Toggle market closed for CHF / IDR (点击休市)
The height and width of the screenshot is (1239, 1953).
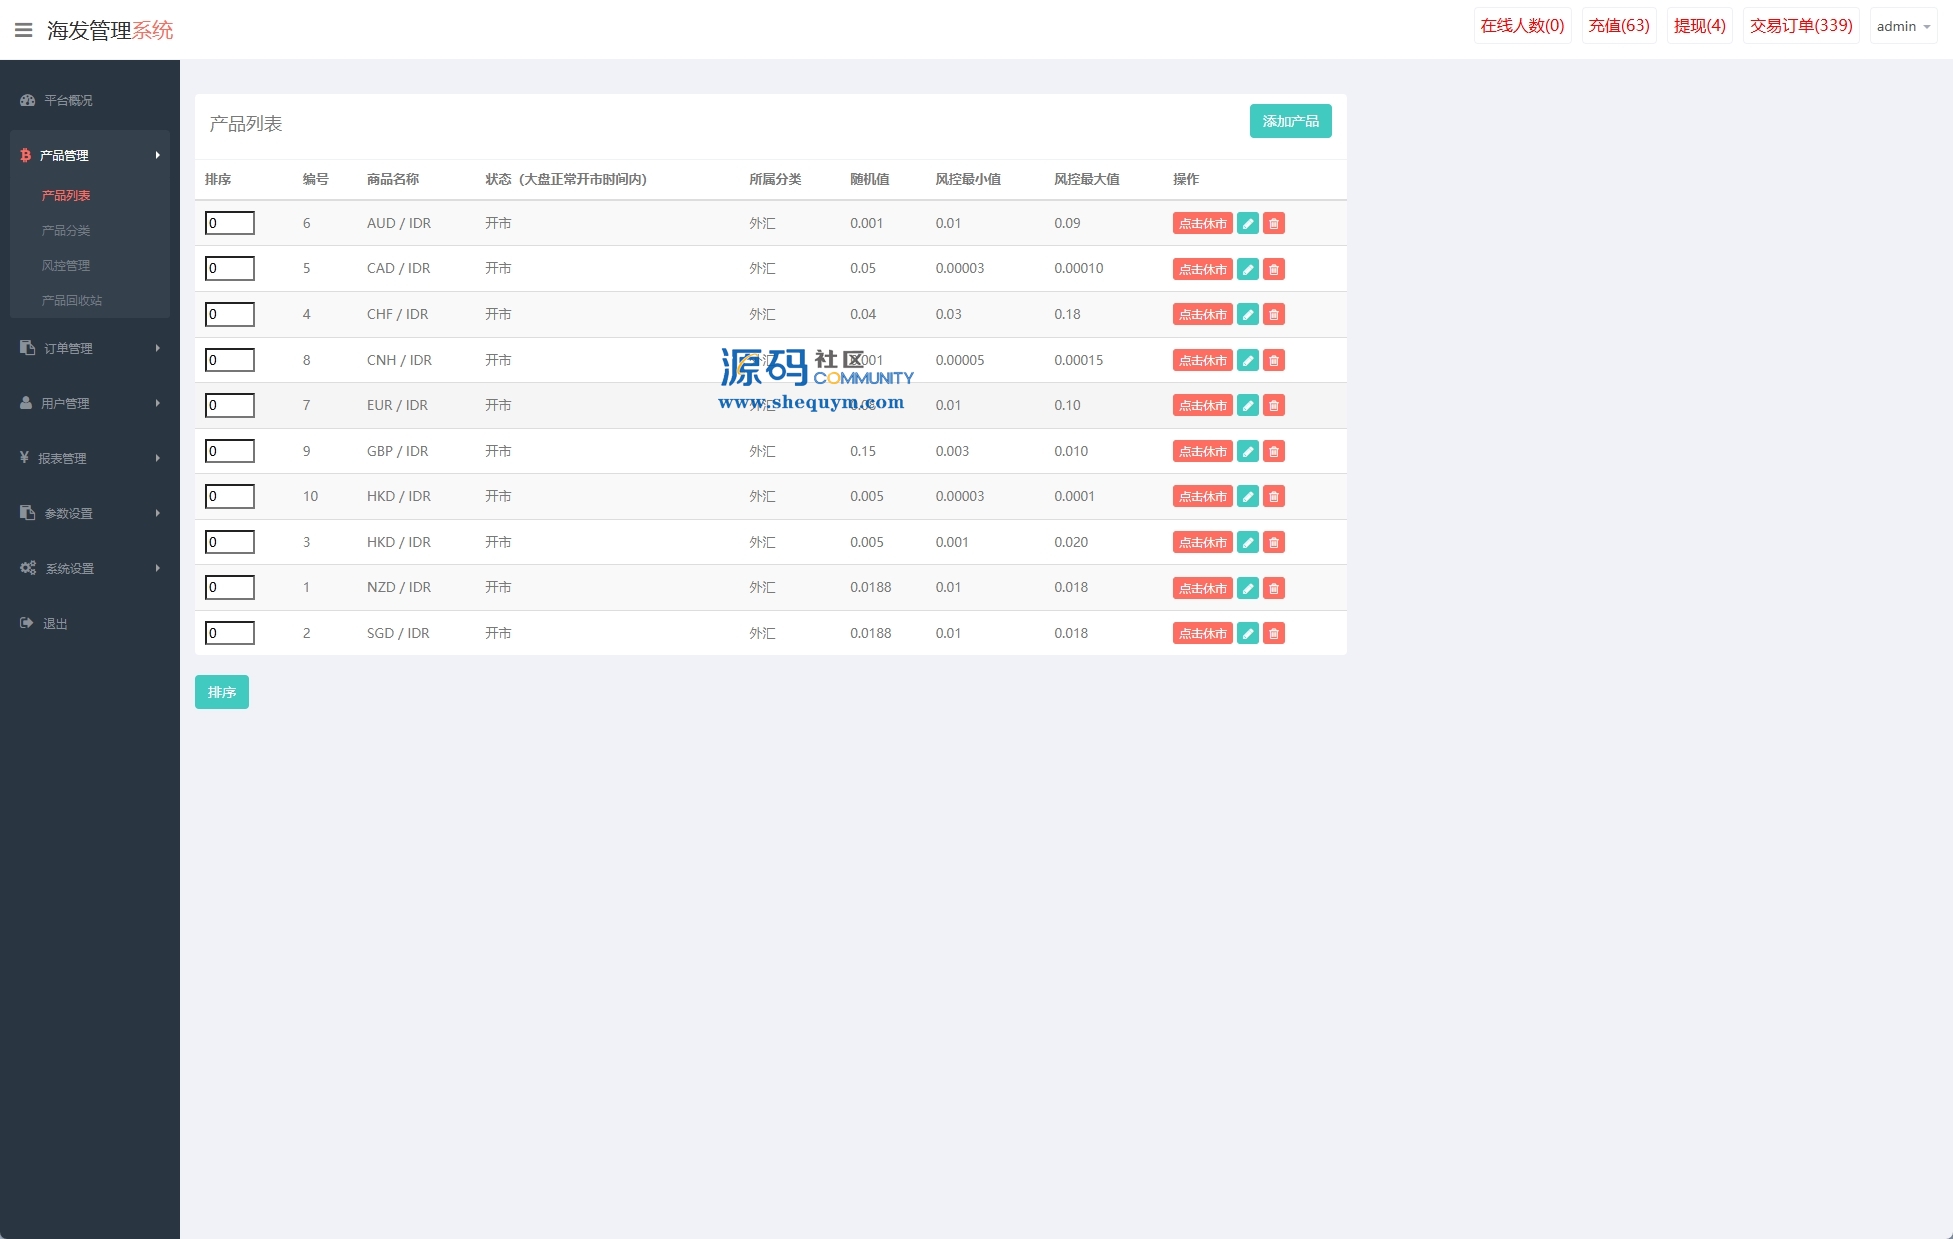[1202, 314]
